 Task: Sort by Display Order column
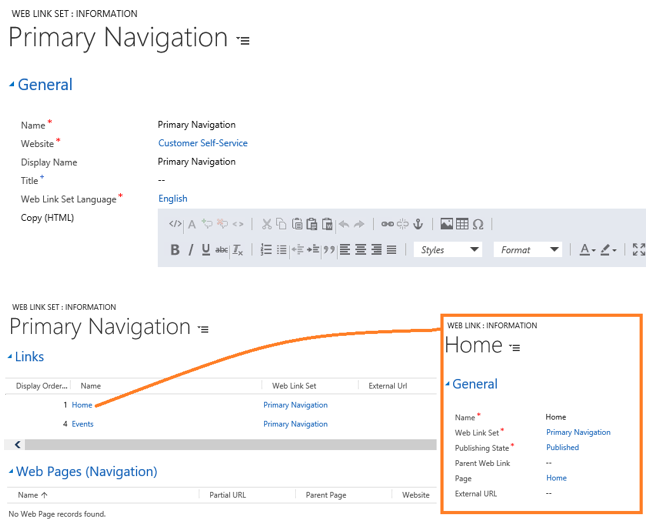pyautogui.click(x=41, y=386)
